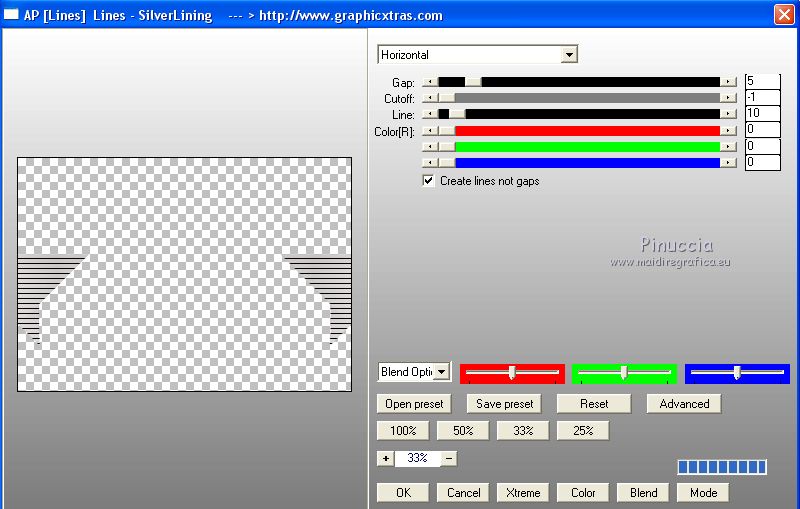Screen dimensions: 800x509
Task: Click the Line value field showing 10
Action: pos(763,113)
